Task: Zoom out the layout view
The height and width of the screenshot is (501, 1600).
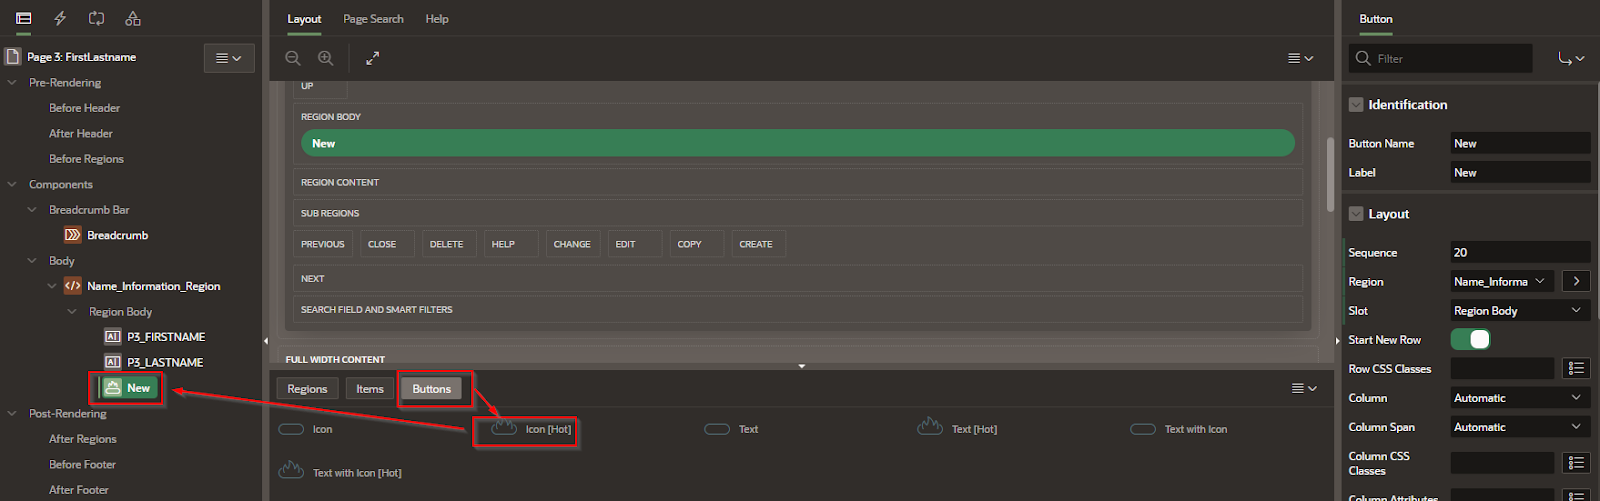Action: [x=293, y=58]
